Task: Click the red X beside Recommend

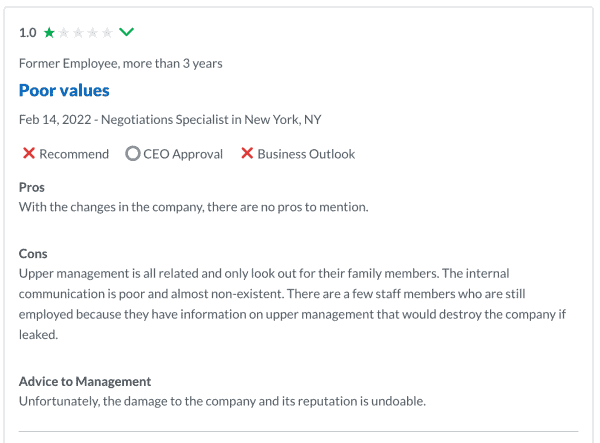Action: point(29,154)
